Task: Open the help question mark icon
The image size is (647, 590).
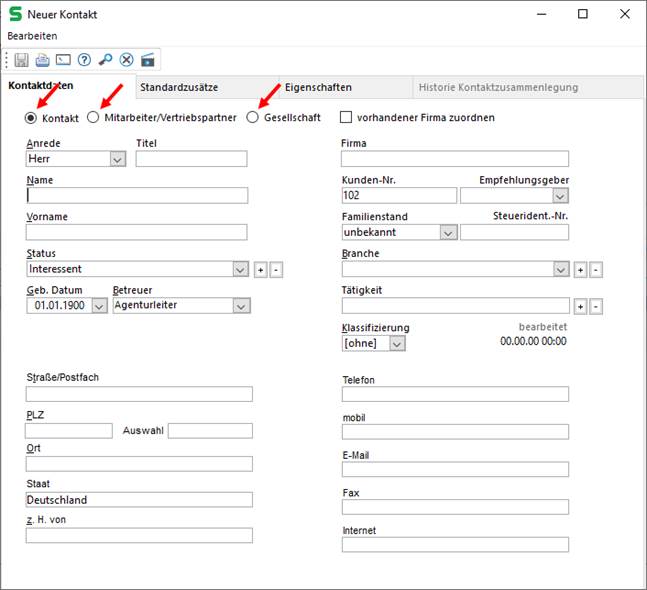Action: tap(84, 60)
